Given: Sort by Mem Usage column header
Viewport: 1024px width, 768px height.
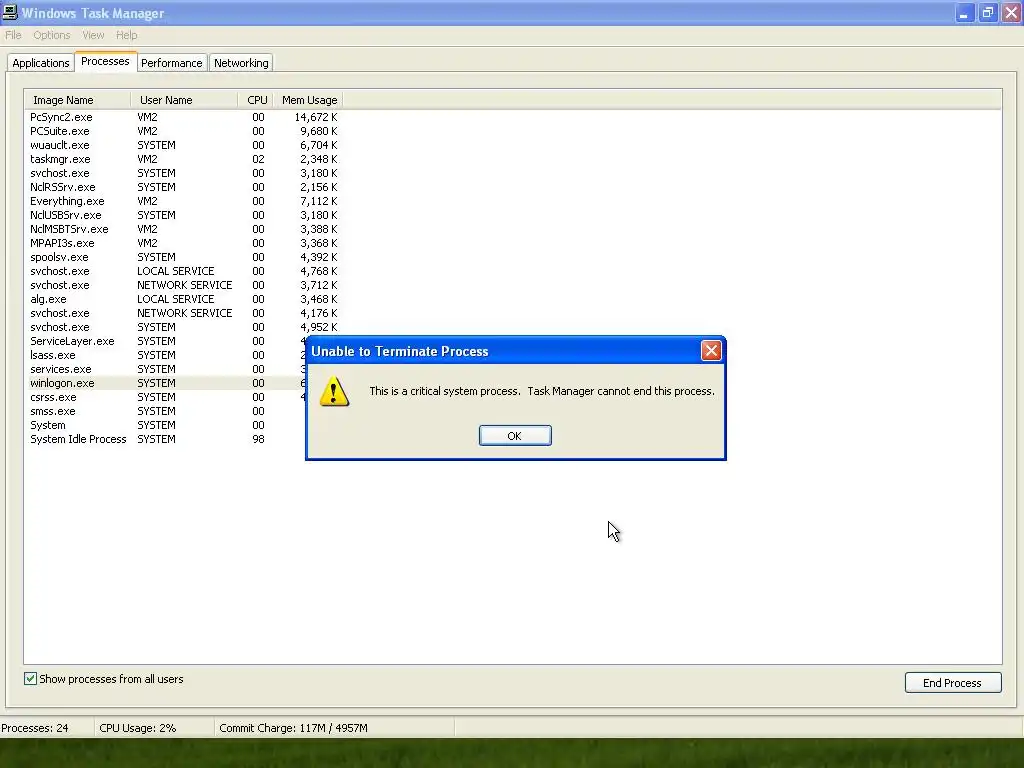Looking at the screenshot, I should 308,100.
